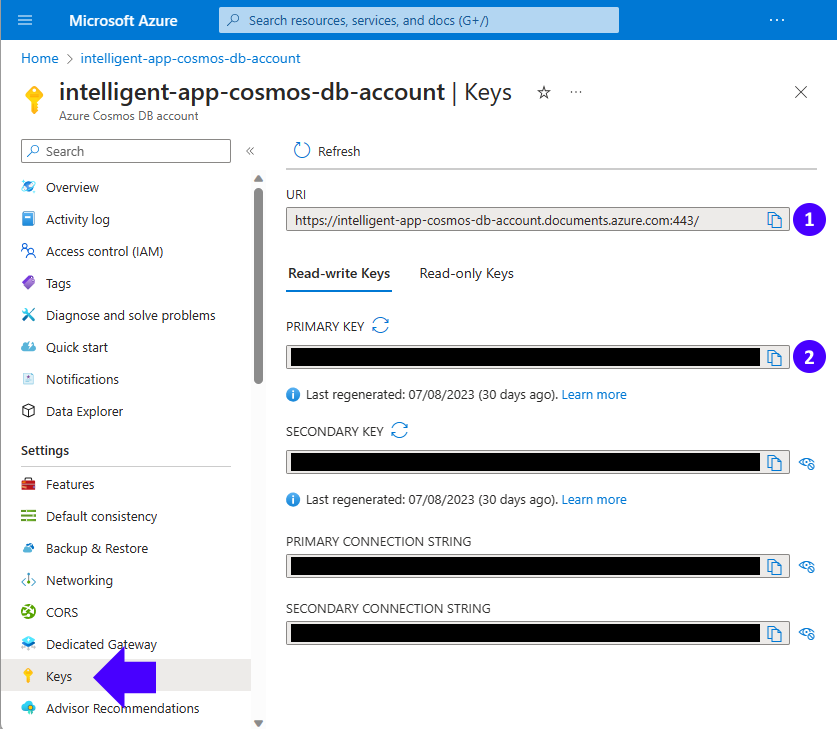
Task: Open more options ellipsis beside page title
Action: [x=575, y=92]
